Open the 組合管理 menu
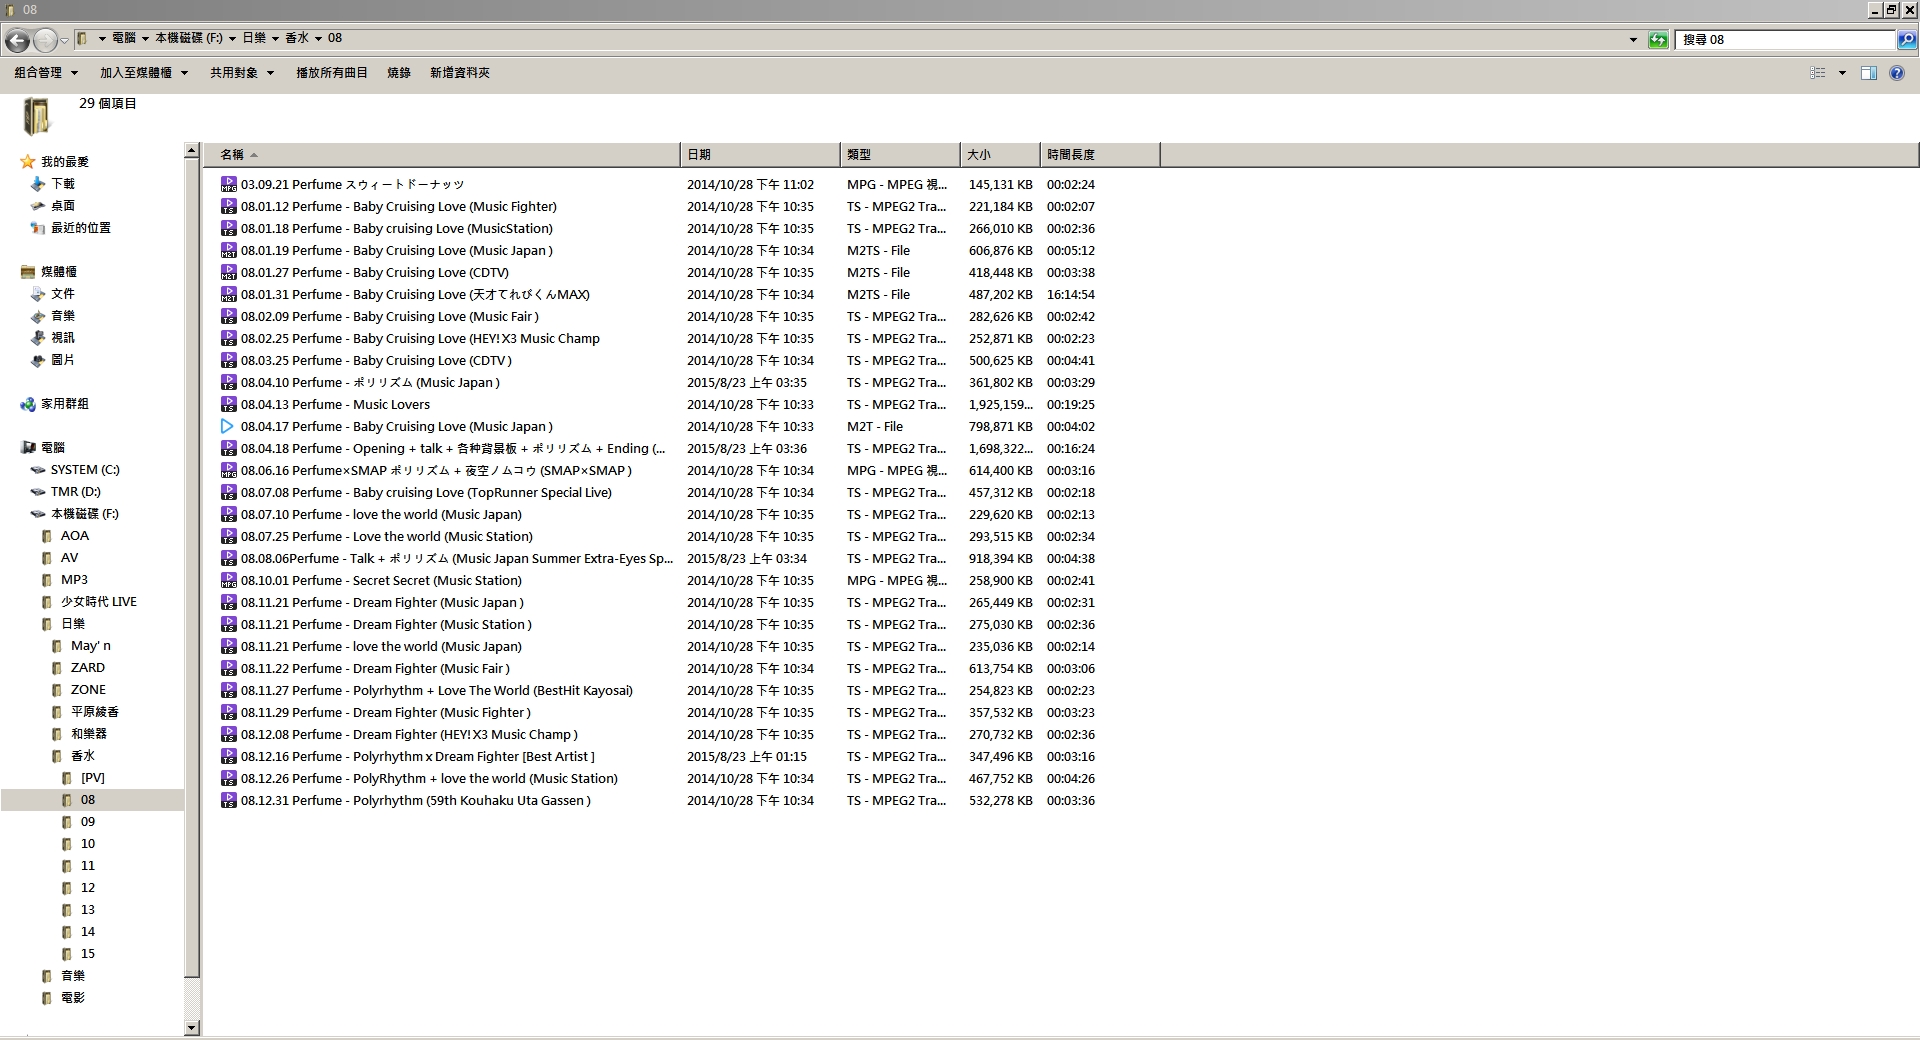 [46, 73]
